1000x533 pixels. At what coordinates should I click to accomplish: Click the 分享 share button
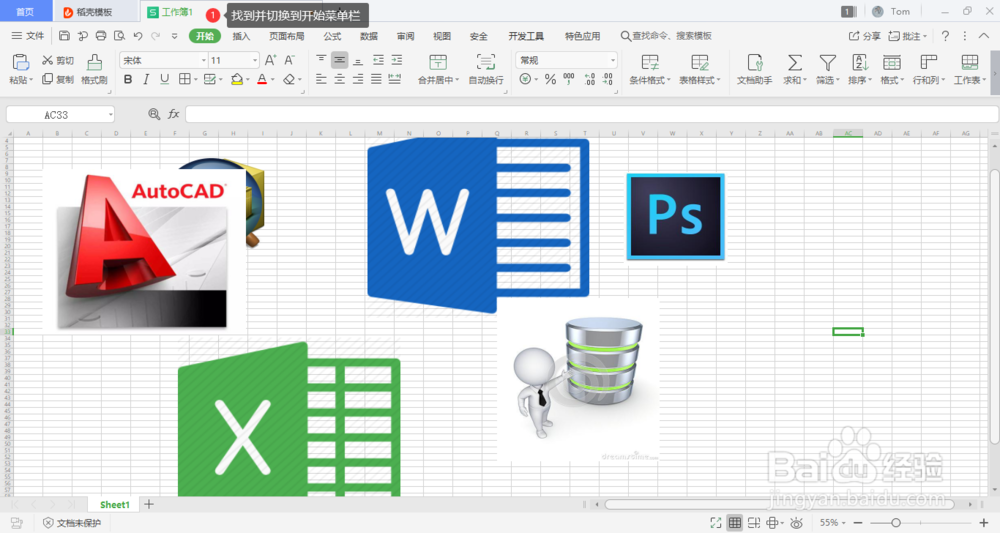864,36
